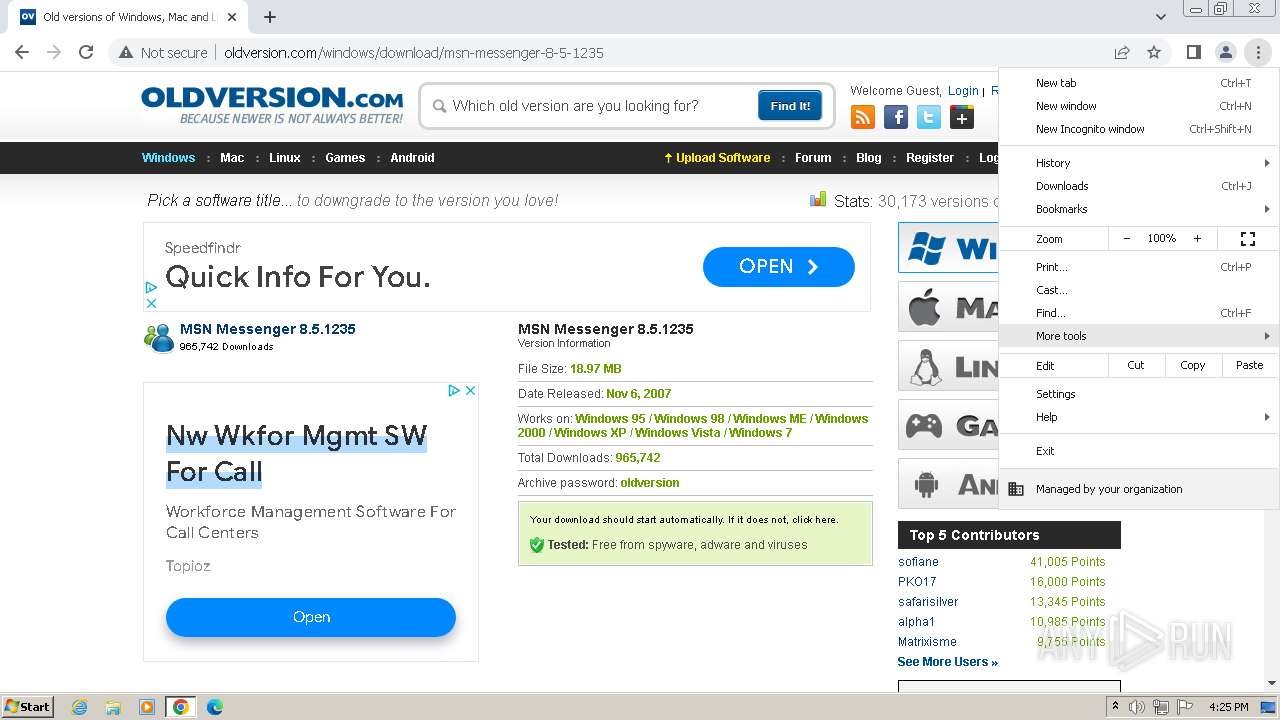Select New window from Chrome menu

(x=1139, y=106)
